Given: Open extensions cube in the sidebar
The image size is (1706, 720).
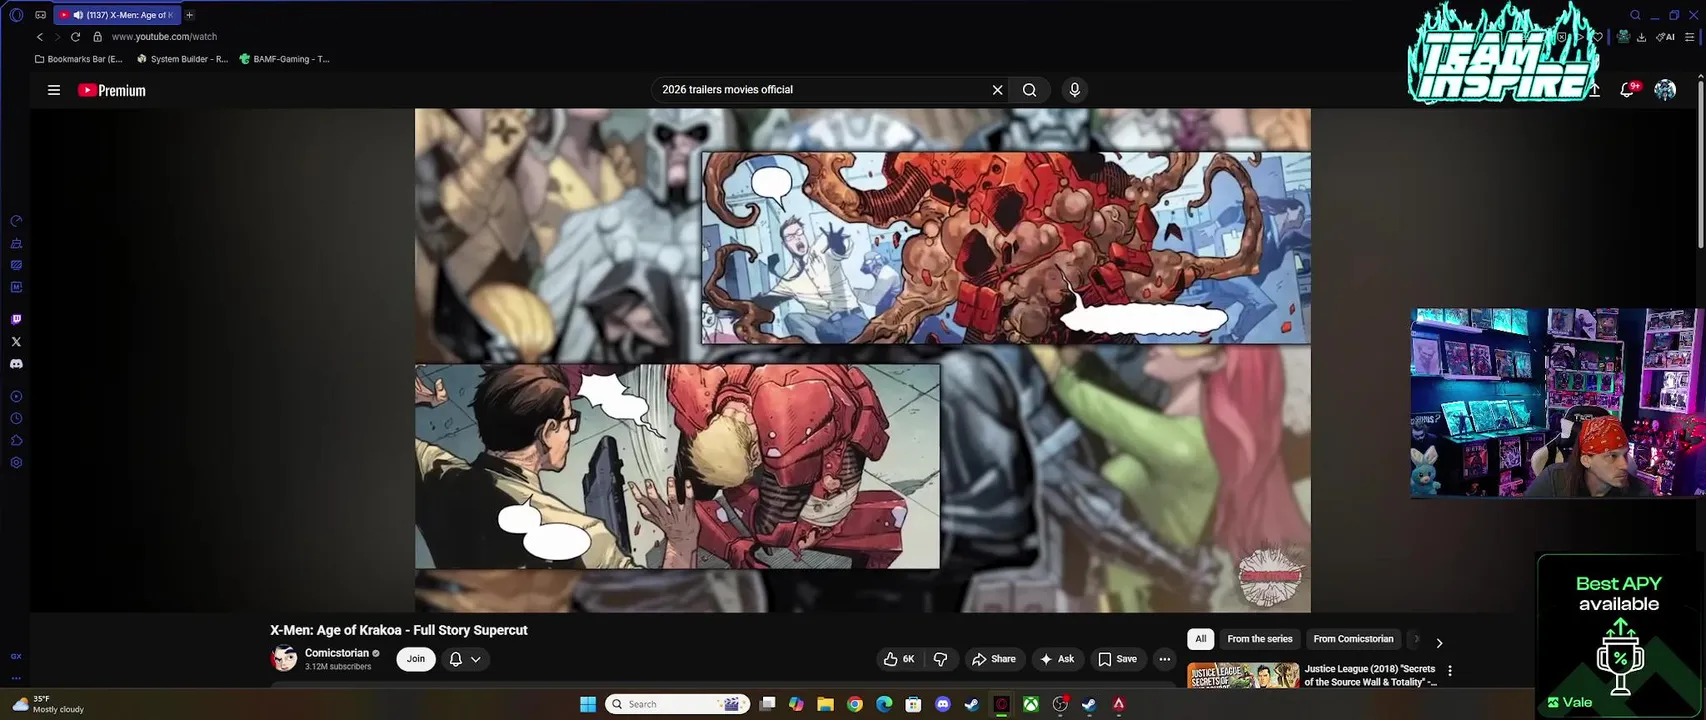Looking at the screenshot, I should click(x=16, y=441).
